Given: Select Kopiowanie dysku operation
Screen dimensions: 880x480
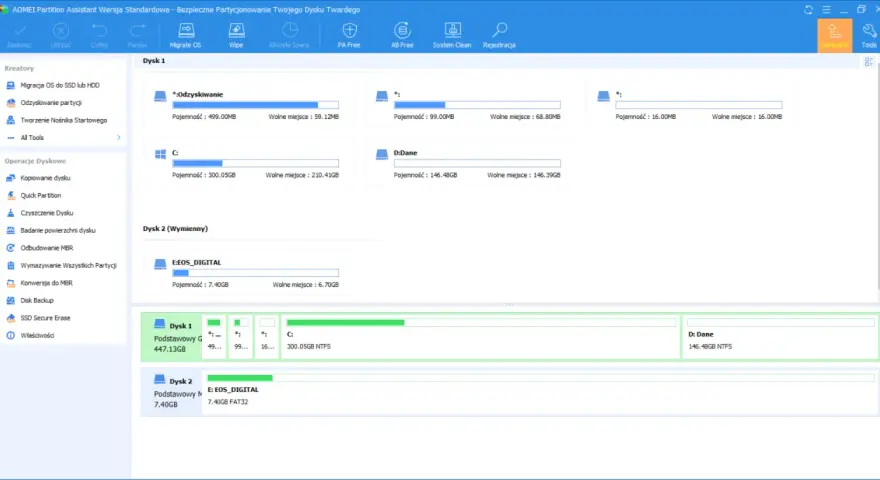Looking at the screenshot, I should coord(45,178).
